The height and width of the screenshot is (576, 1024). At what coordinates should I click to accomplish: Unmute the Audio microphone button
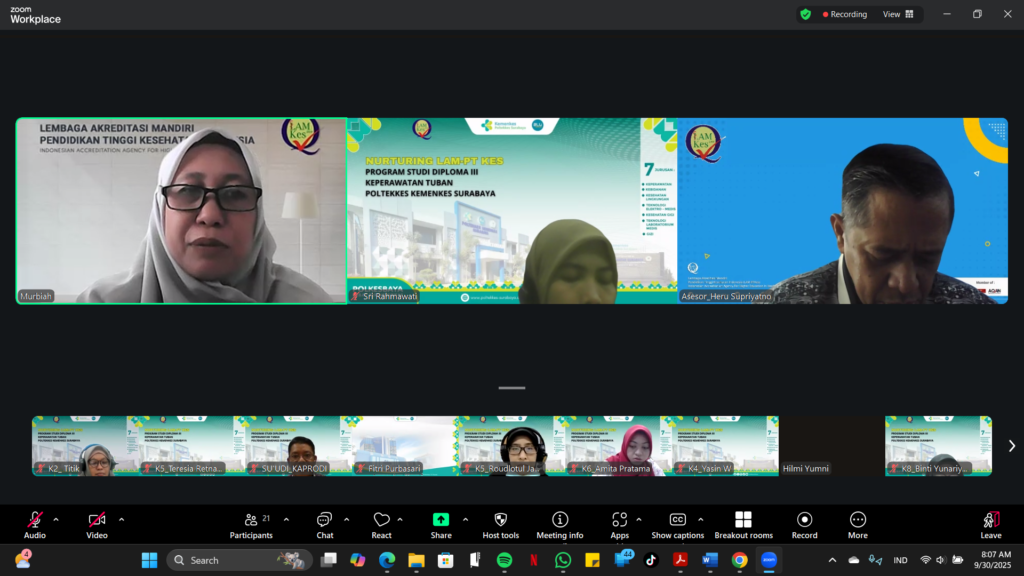35,524
